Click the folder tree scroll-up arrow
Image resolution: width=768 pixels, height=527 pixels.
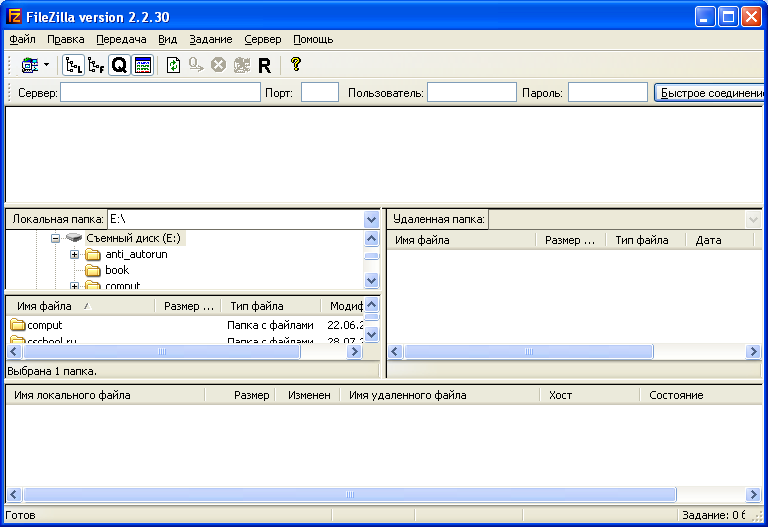tap(372, 239)
